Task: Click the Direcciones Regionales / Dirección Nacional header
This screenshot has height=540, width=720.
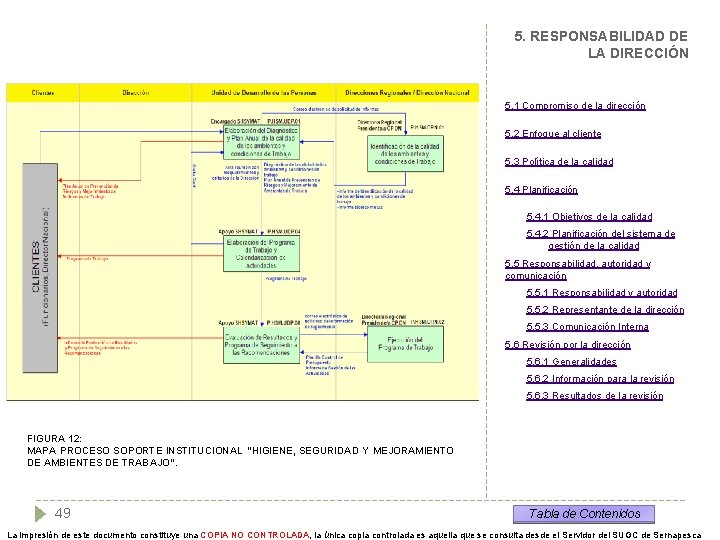Action: pyautogui.click(x=408, y=93)
